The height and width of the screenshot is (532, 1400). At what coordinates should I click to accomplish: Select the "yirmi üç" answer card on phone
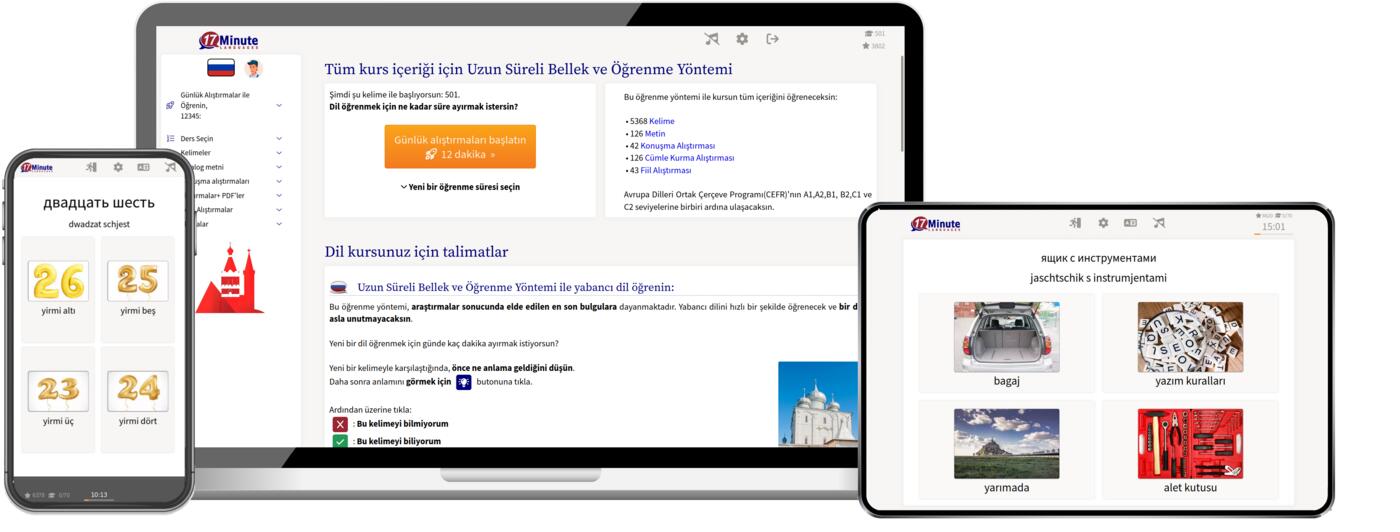click(x=58, y=398)
